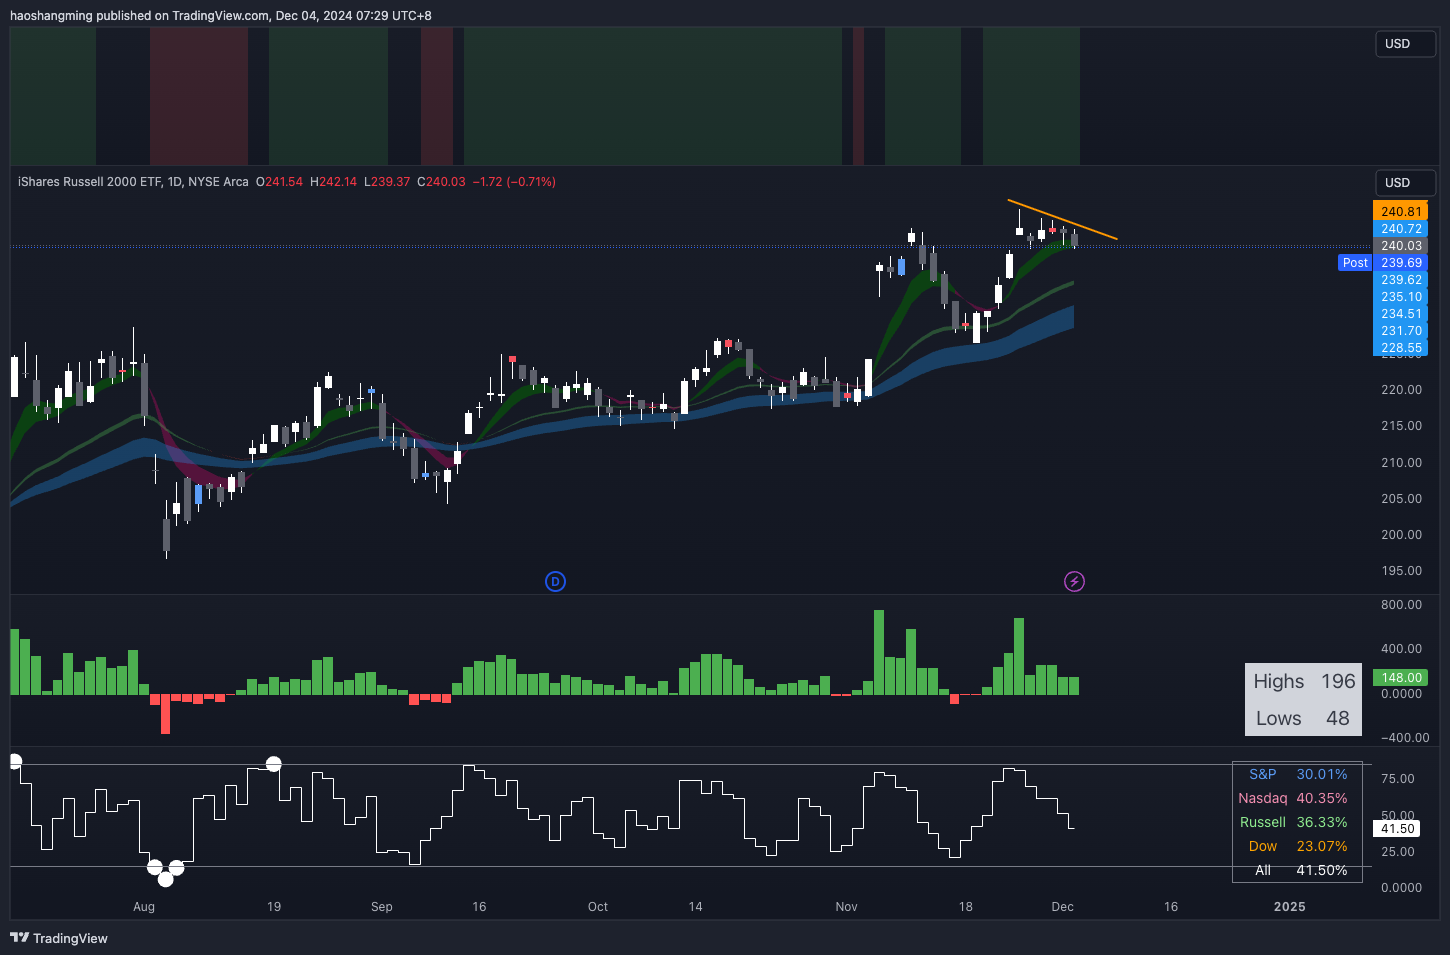
Task: Click the 25.00 oscillator scale label
Action: (x=1398, y=852)
